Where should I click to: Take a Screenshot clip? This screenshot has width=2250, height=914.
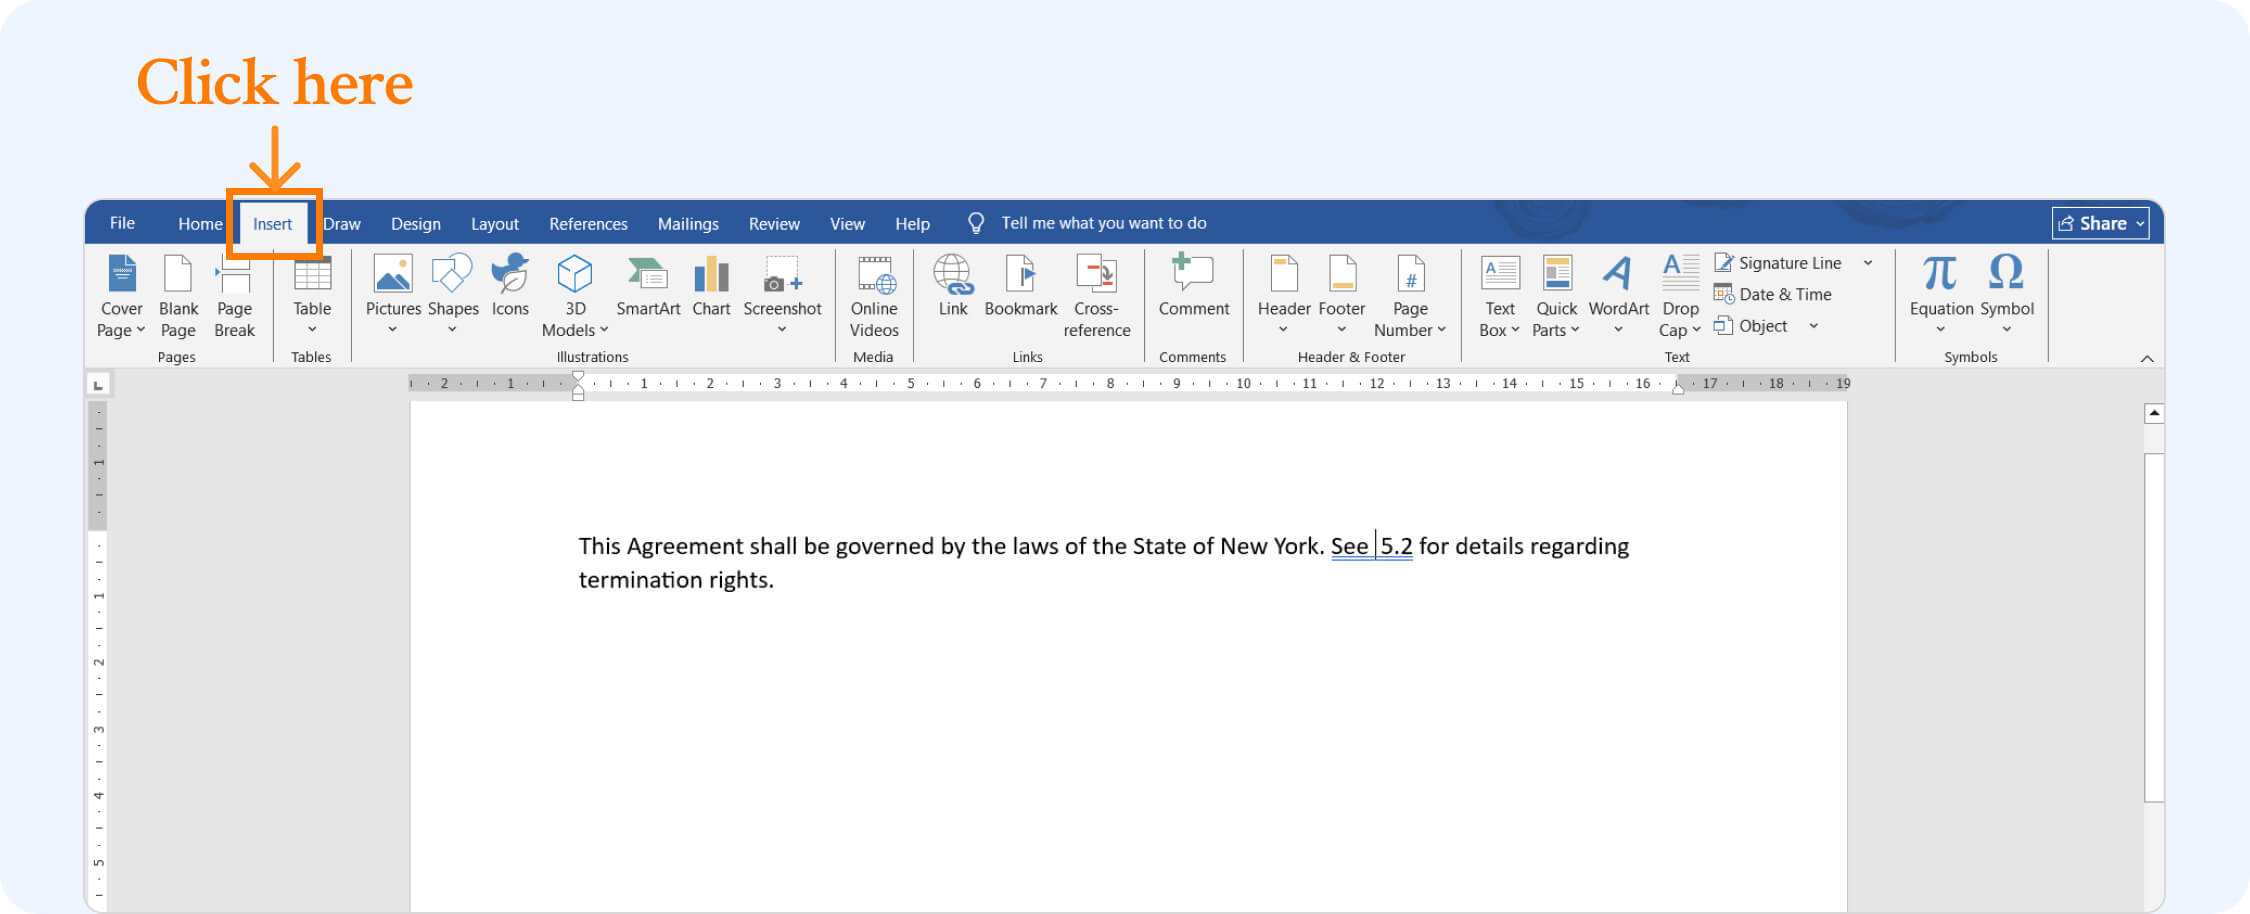click(x=782, y=296)
